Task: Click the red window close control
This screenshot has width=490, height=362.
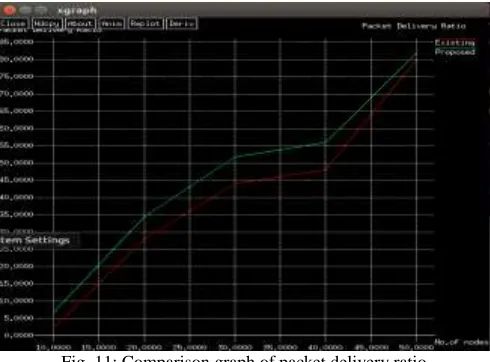Action: tap(9, 10)
